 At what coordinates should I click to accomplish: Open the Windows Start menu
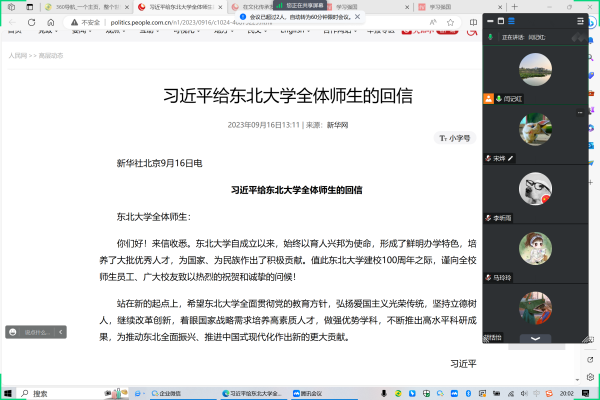point(8,393)
